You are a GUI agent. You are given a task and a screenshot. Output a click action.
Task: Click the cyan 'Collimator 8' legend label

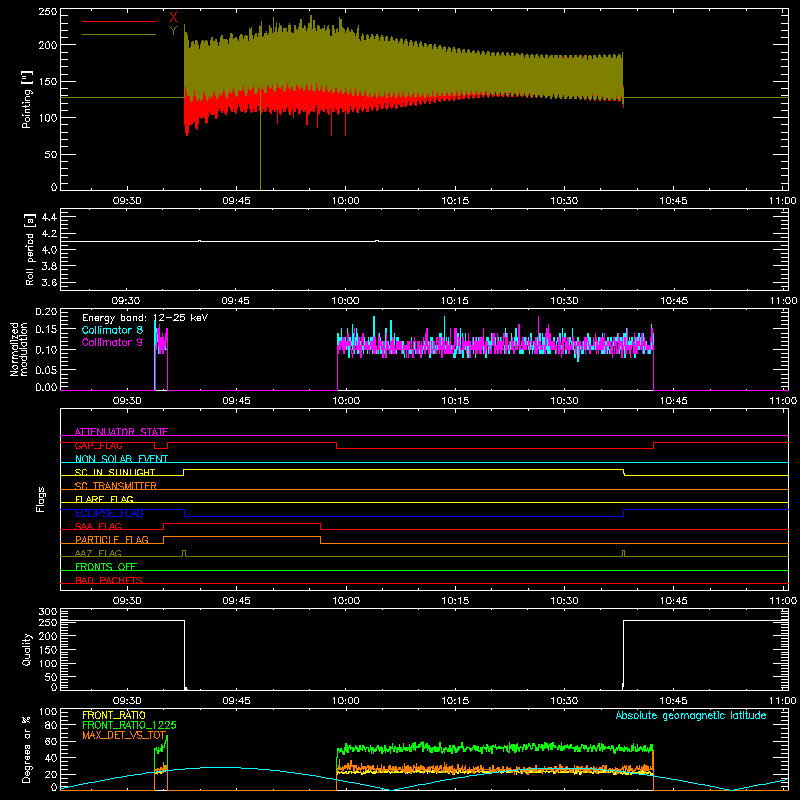[x=112, y=330]
